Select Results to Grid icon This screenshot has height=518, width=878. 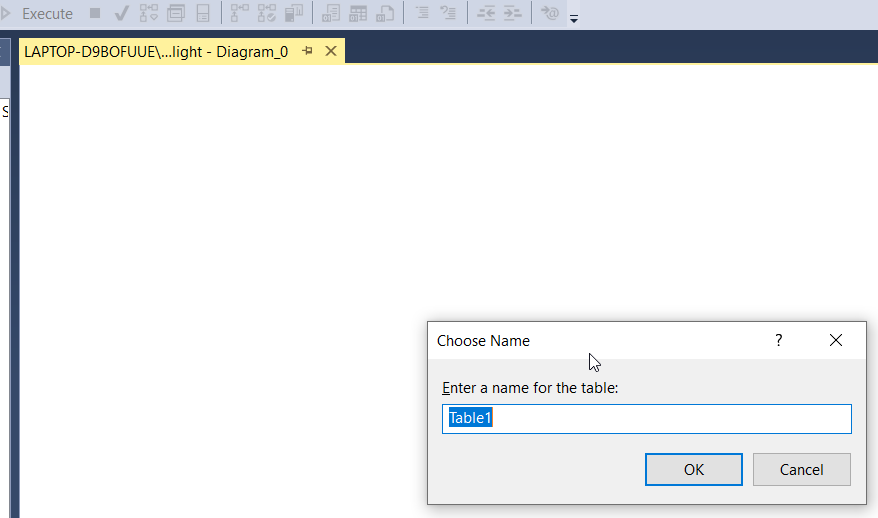[358, 14]
